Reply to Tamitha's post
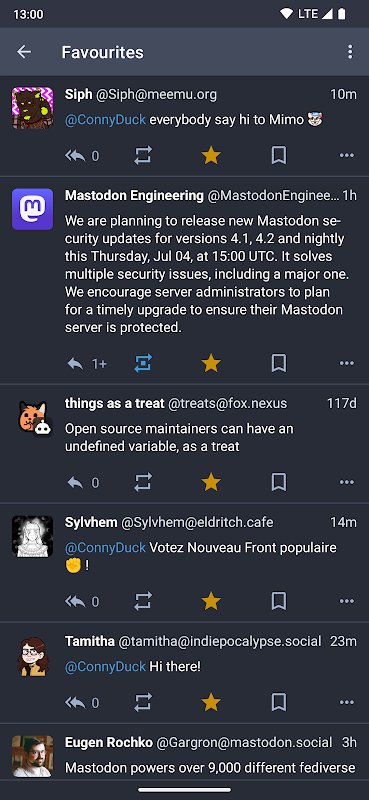 (76, 703)
